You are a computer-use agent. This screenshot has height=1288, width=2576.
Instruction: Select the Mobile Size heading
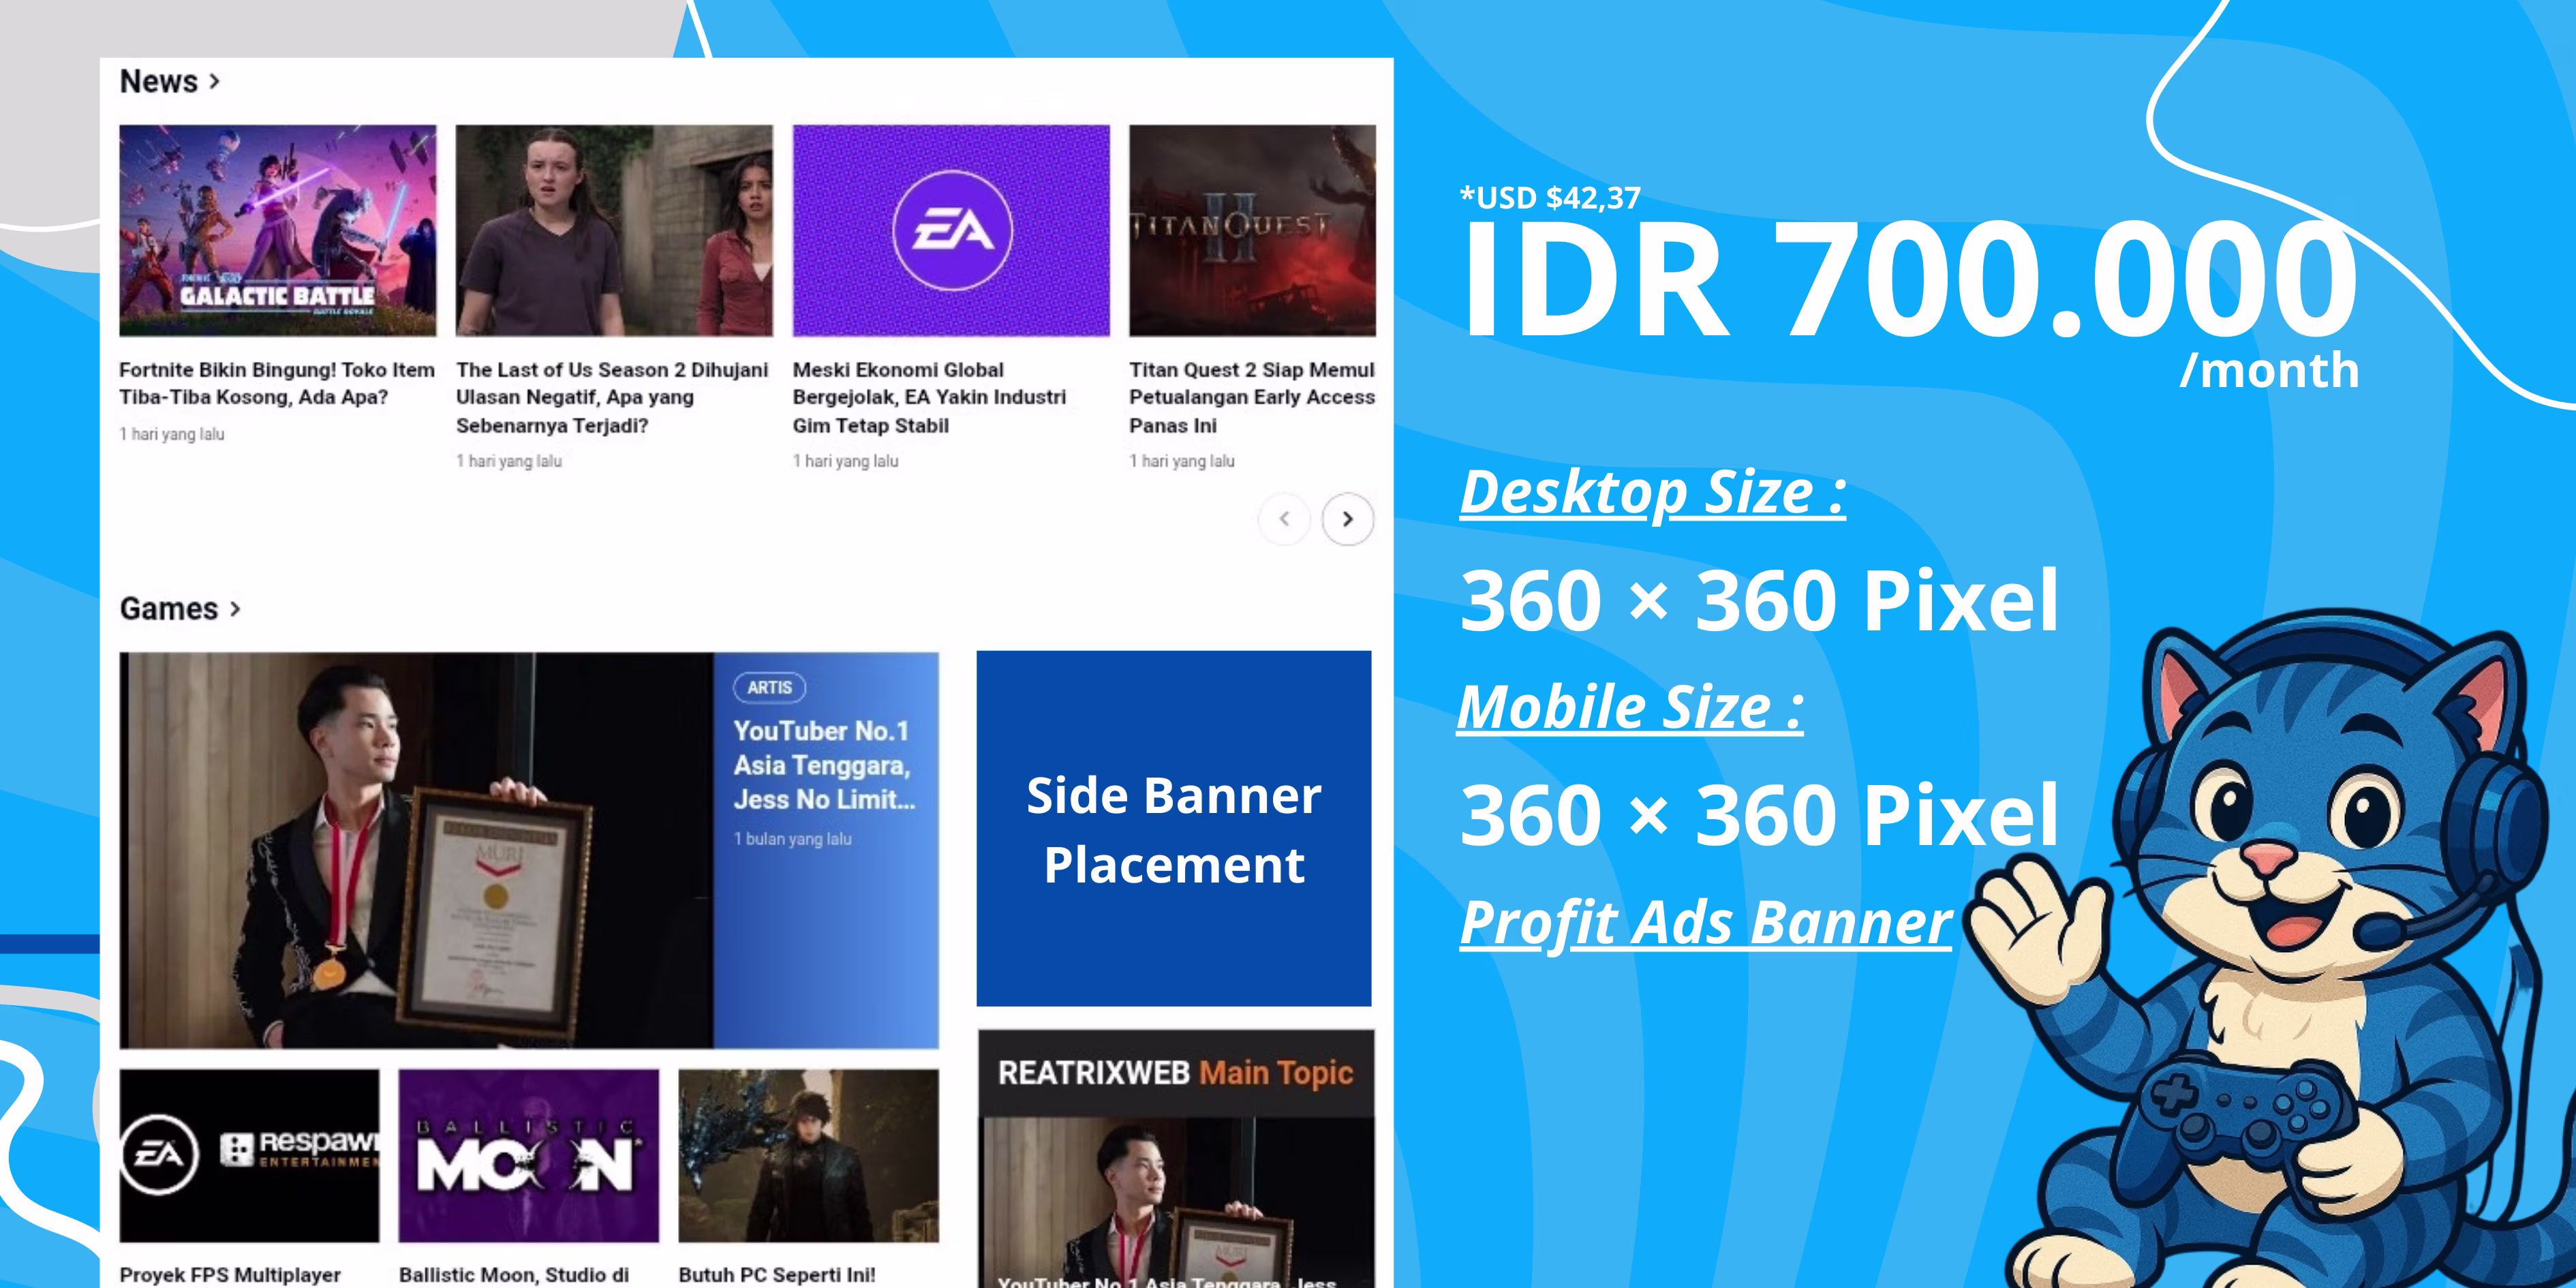pos(1630,708)
